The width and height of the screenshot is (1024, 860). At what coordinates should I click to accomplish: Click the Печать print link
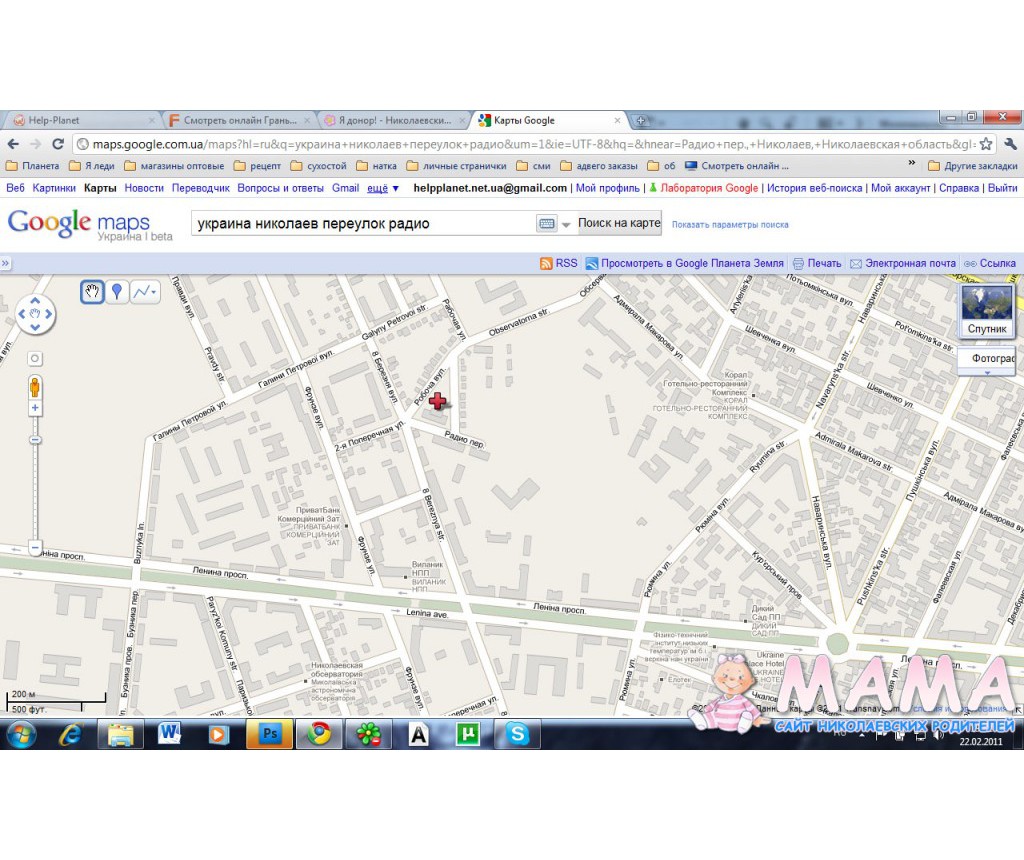(817, 263)
